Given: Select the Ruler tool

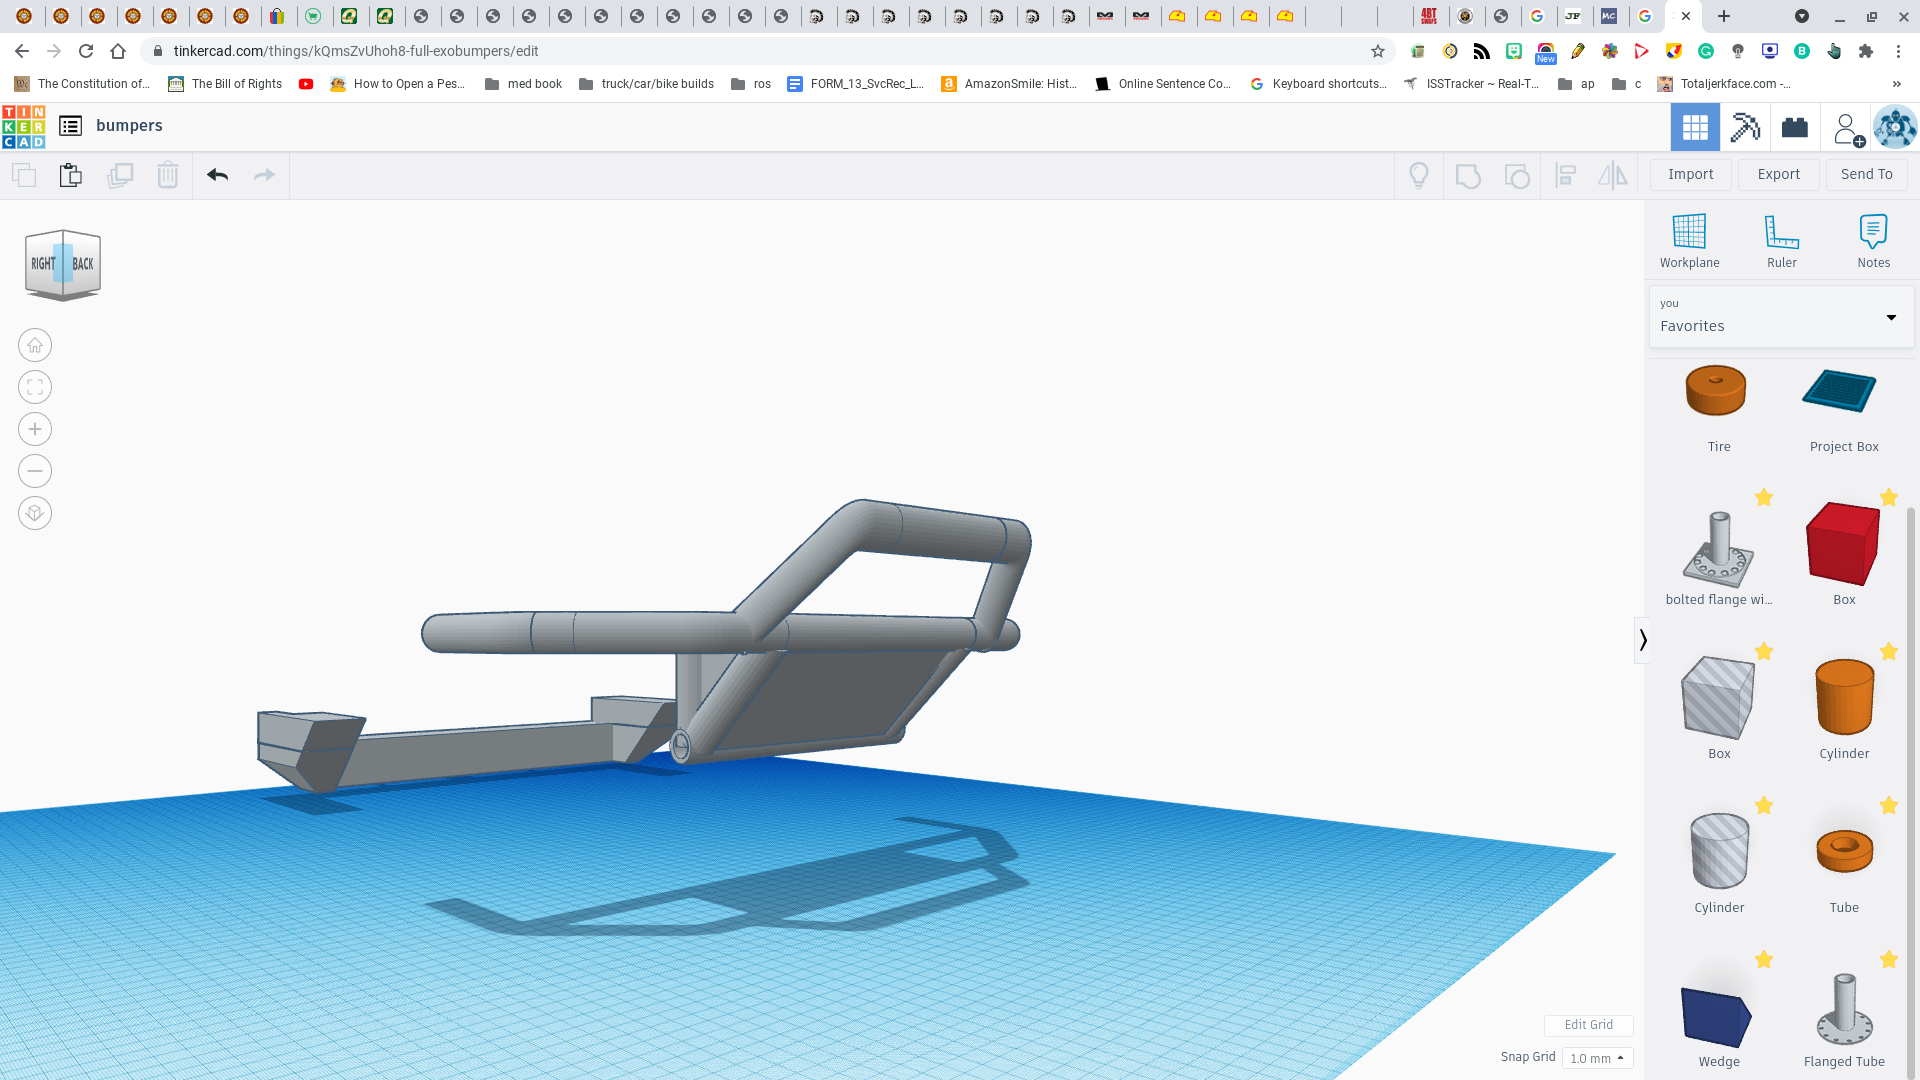Looking at the screenshot, I should (1782, 241).
